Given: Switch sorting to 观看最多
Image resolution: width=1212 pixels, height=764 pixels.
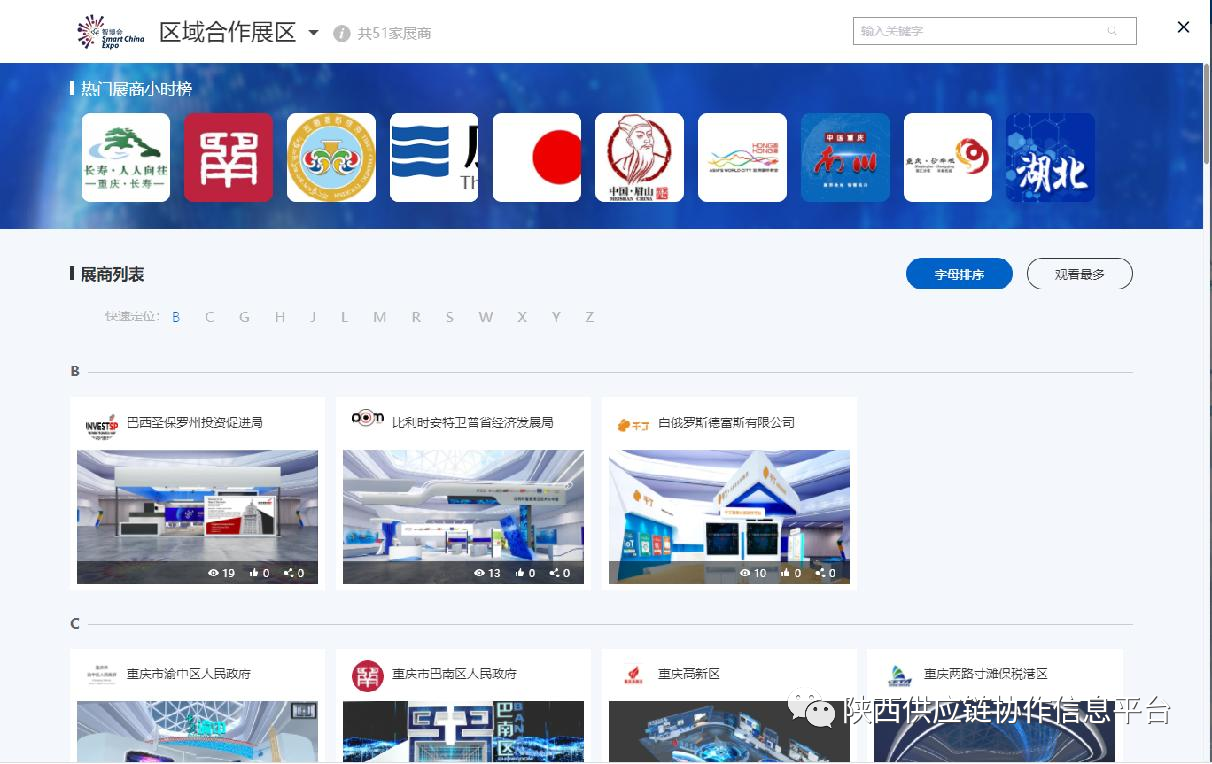Looking at the screenshot, I should point(1079,274).
